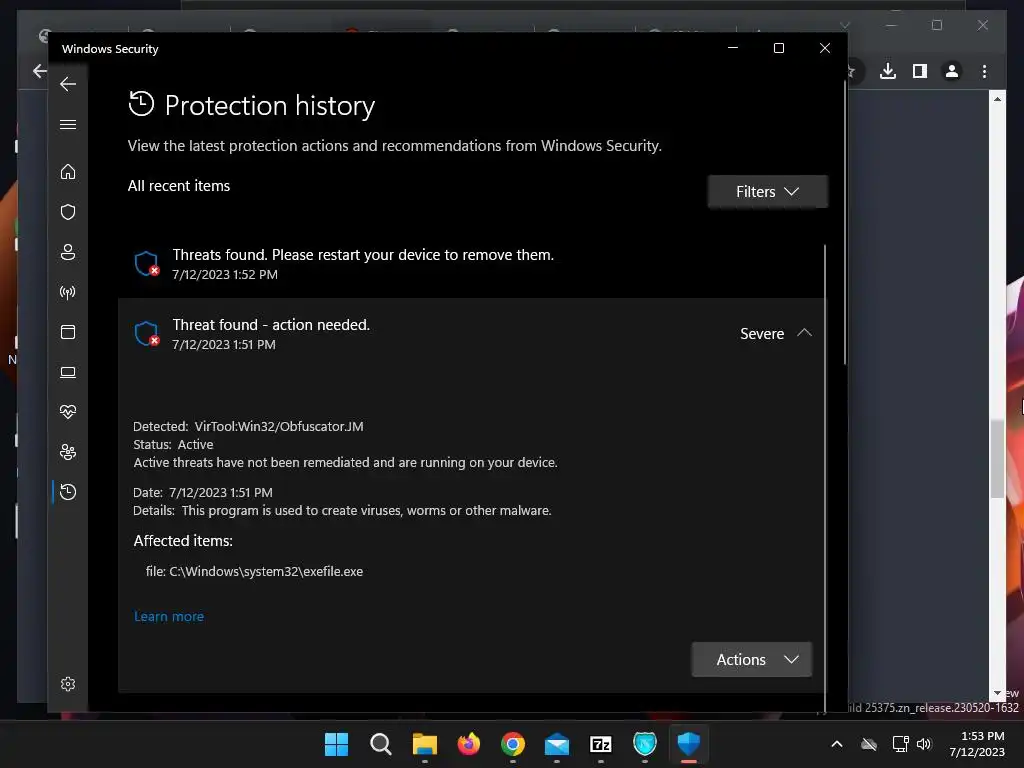Click the browser page vertical scrollbar thumb
Viewport: 1024px width, 768px height.
(997, 458)
